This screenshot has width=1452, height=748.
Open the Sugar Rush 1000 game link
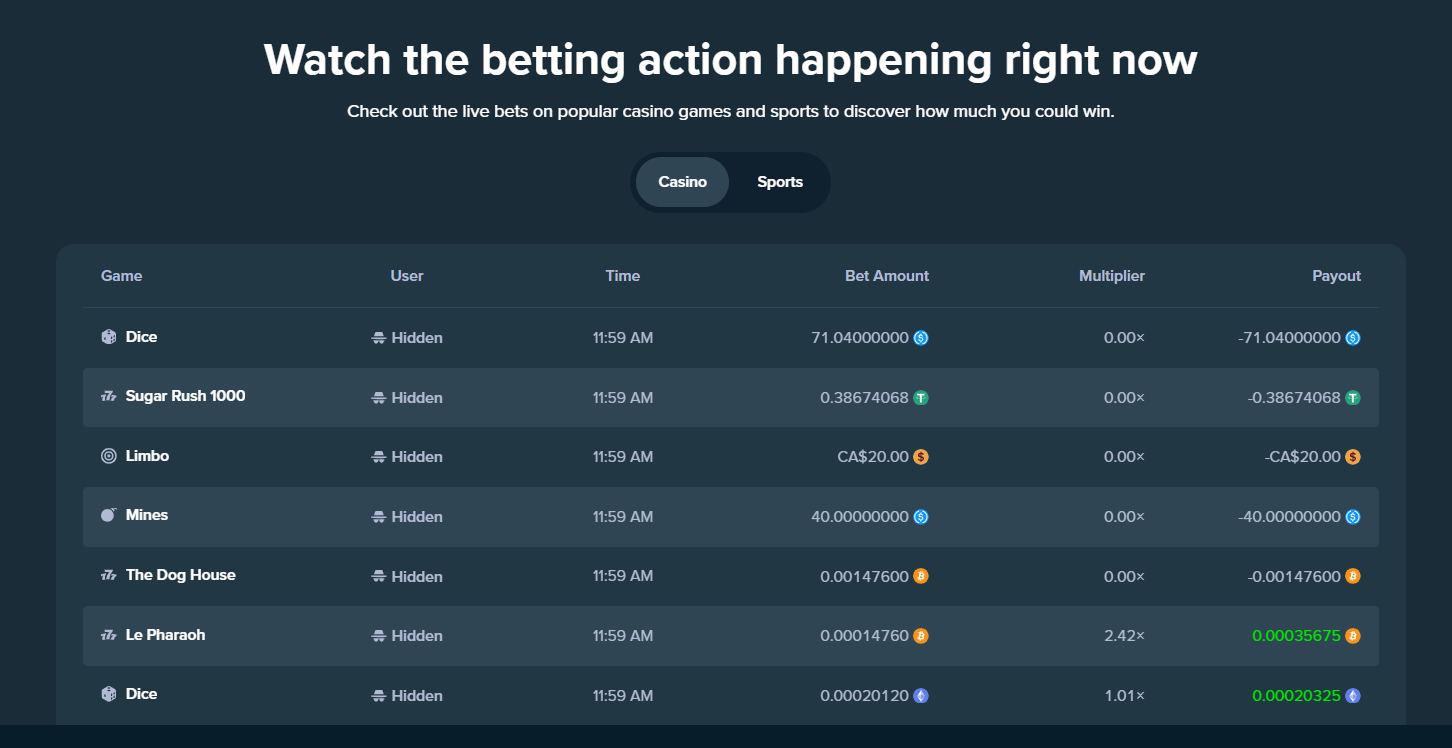(x=185, y=396)
